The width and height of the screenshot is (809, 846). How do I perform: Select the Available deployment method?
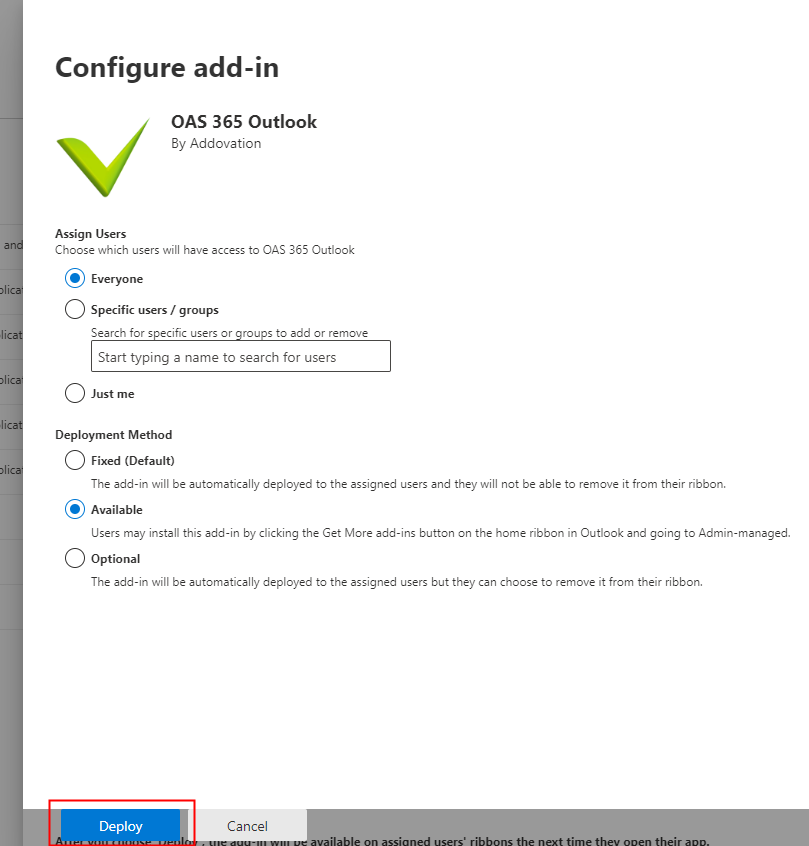(74, 509)
